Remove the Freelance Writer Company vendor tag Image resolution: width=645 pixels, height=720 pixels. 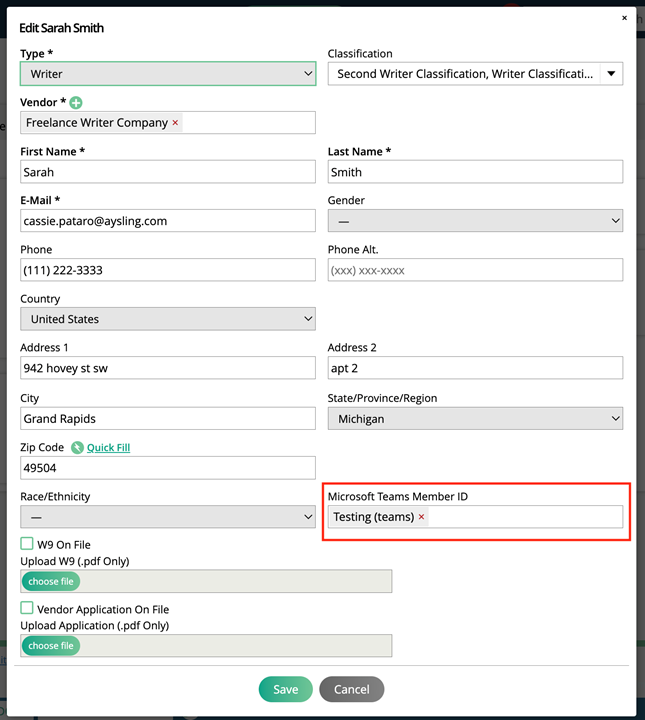176,123
